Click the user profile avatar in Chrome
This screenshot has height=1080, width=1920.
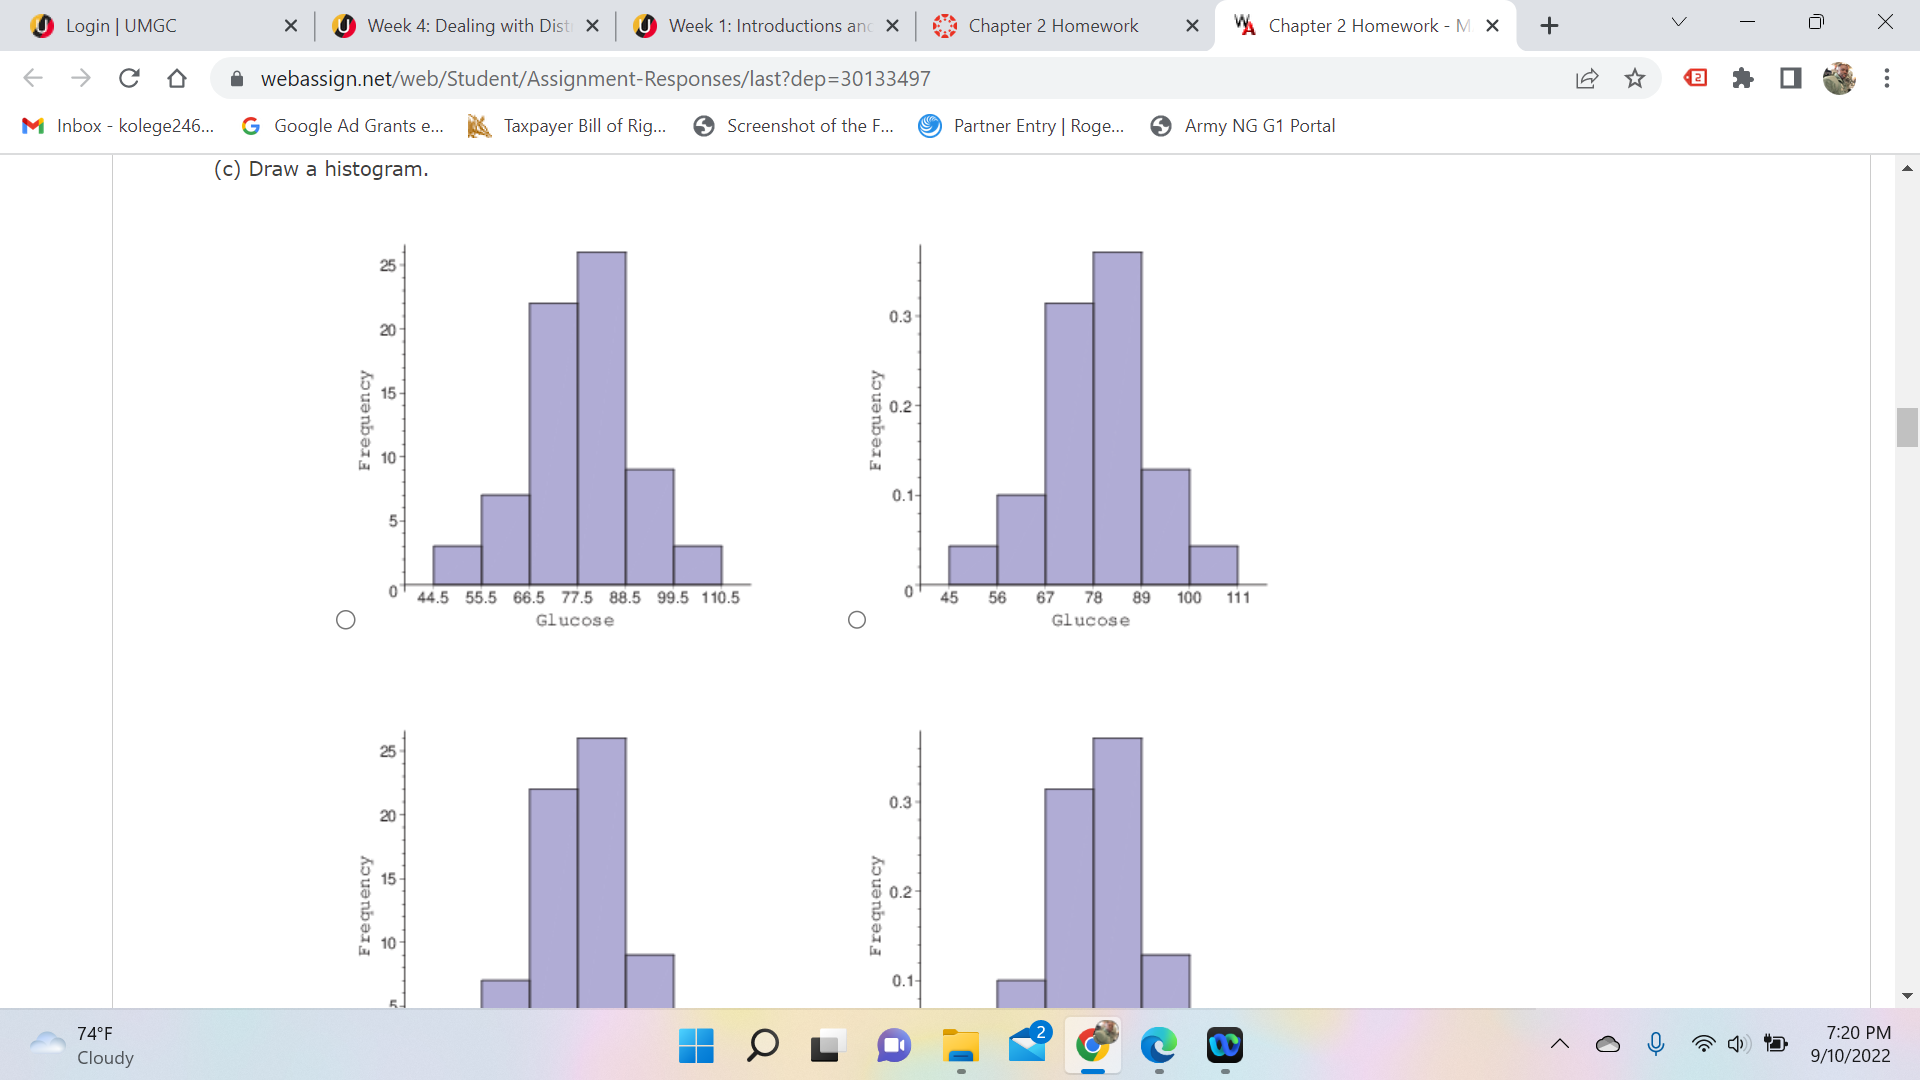point(1840,78)
